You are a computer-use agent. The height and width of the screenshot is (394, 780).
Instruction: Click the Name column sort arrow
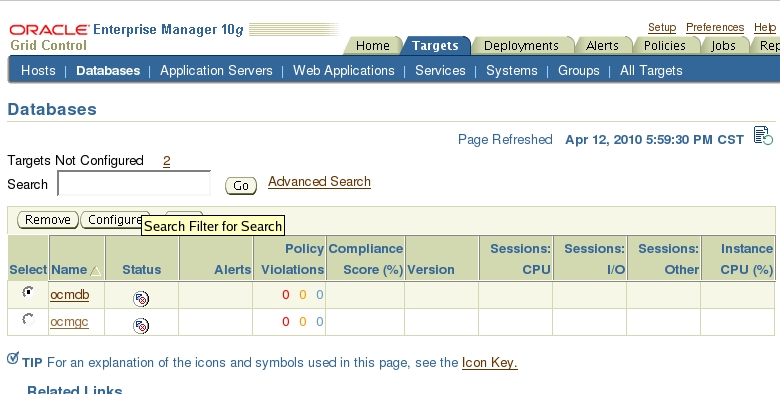click(96, 271)
